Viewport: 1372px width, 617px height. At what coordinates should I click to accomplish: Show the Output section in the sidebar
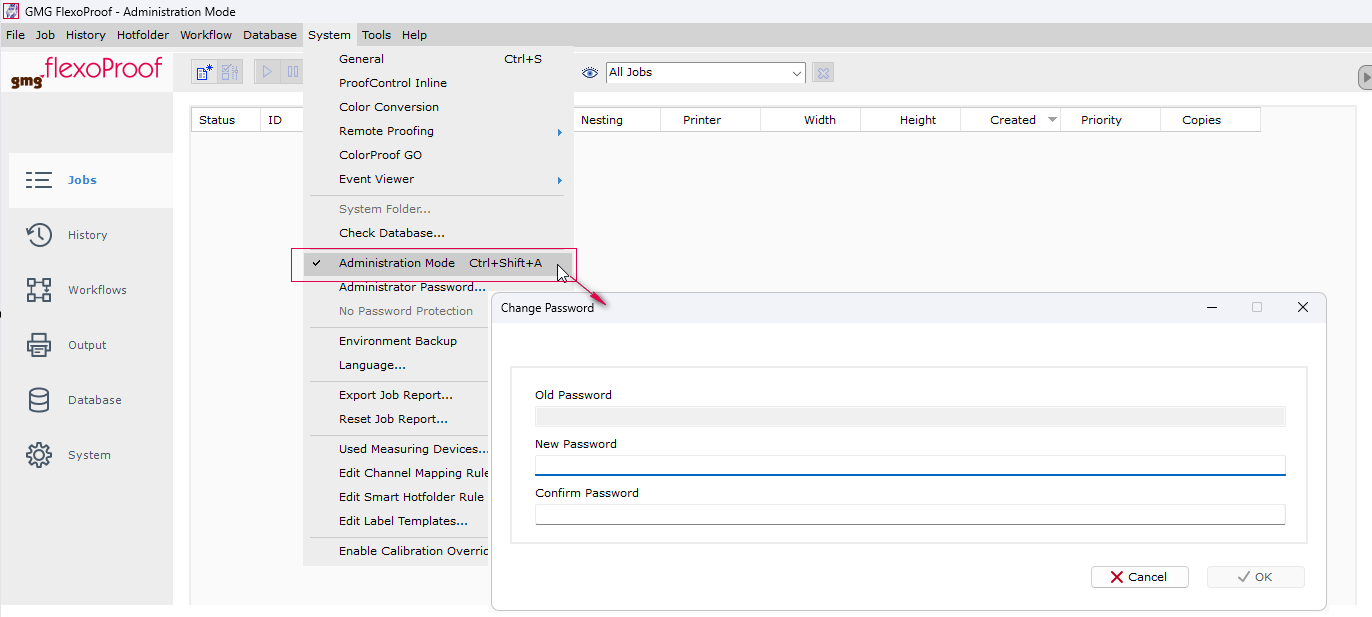[x=91, y=345]
